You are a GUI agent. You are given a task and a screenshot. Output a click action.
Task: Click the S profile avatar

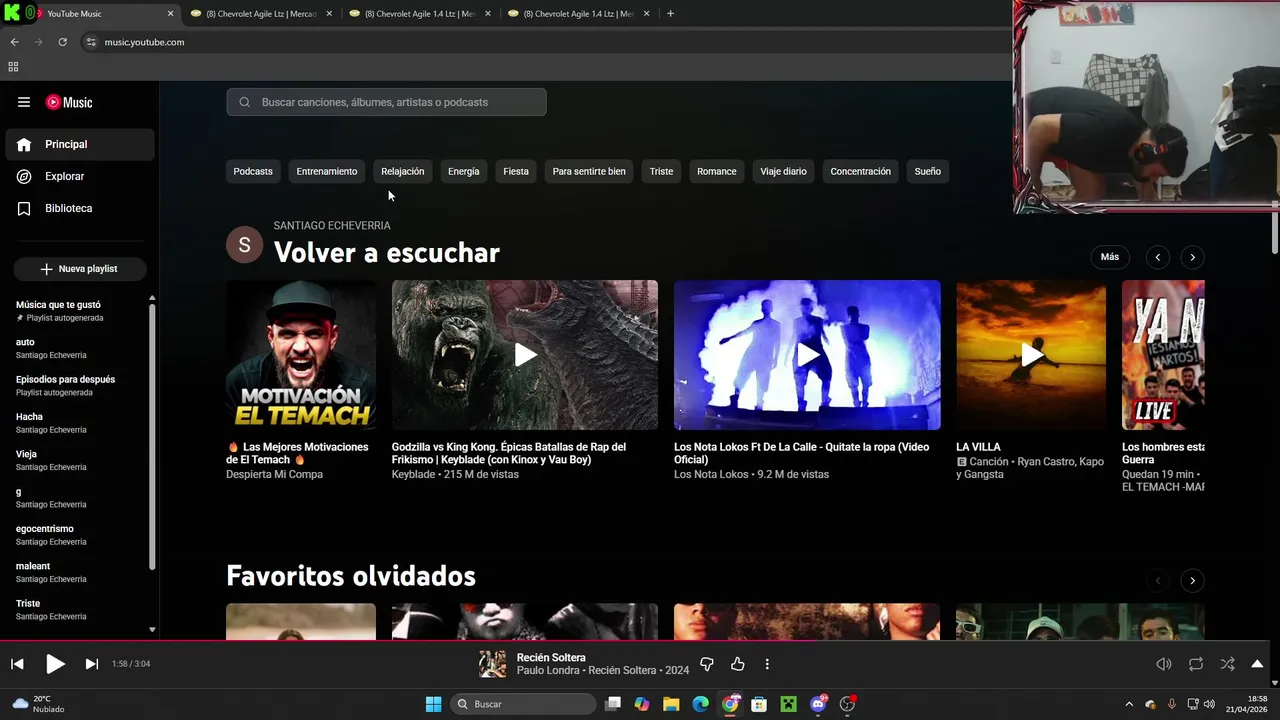(x=245, y=245)
